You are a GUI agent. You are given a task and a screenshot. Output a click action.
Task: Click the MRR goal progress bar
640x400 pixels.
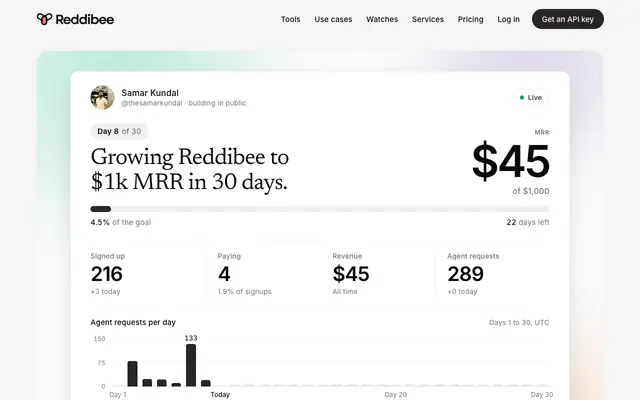320,209
